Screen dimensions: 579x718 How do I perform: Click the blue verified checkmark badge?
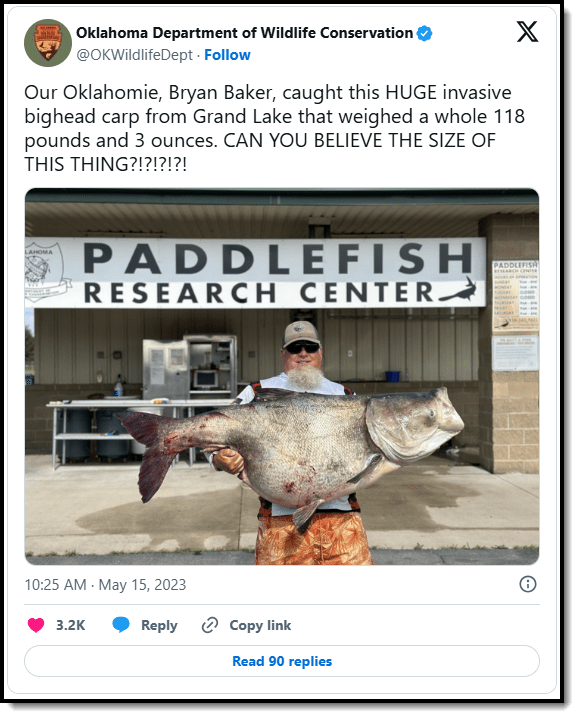[x=425, y=33]
